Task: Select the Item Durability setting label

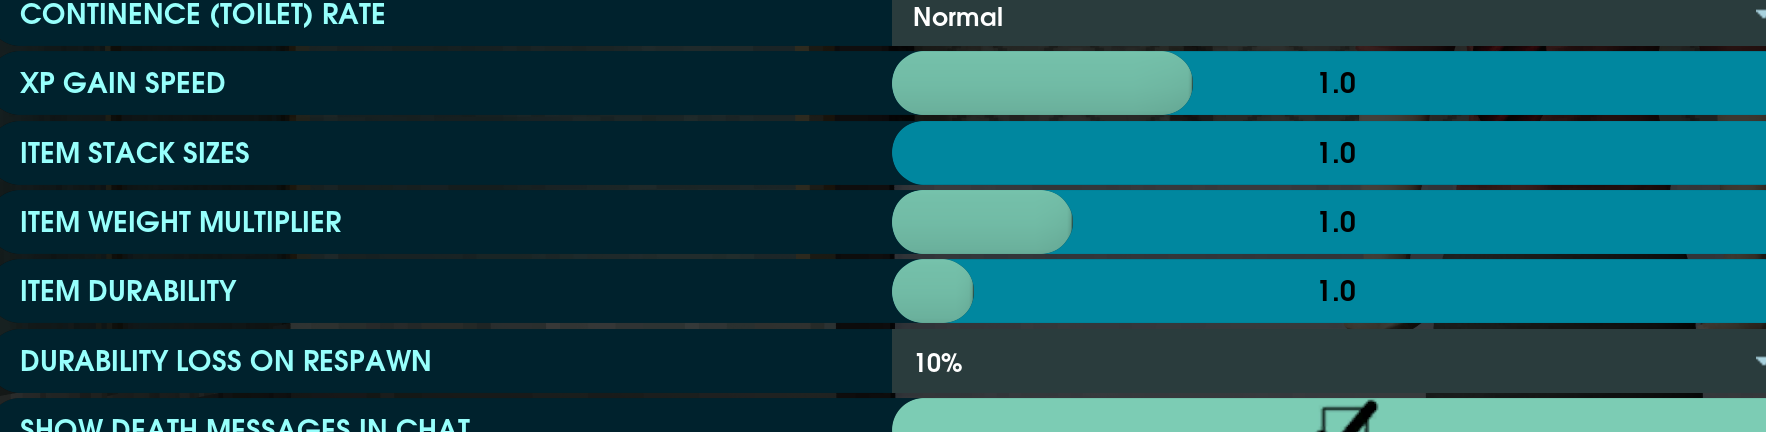Action: 128,291
